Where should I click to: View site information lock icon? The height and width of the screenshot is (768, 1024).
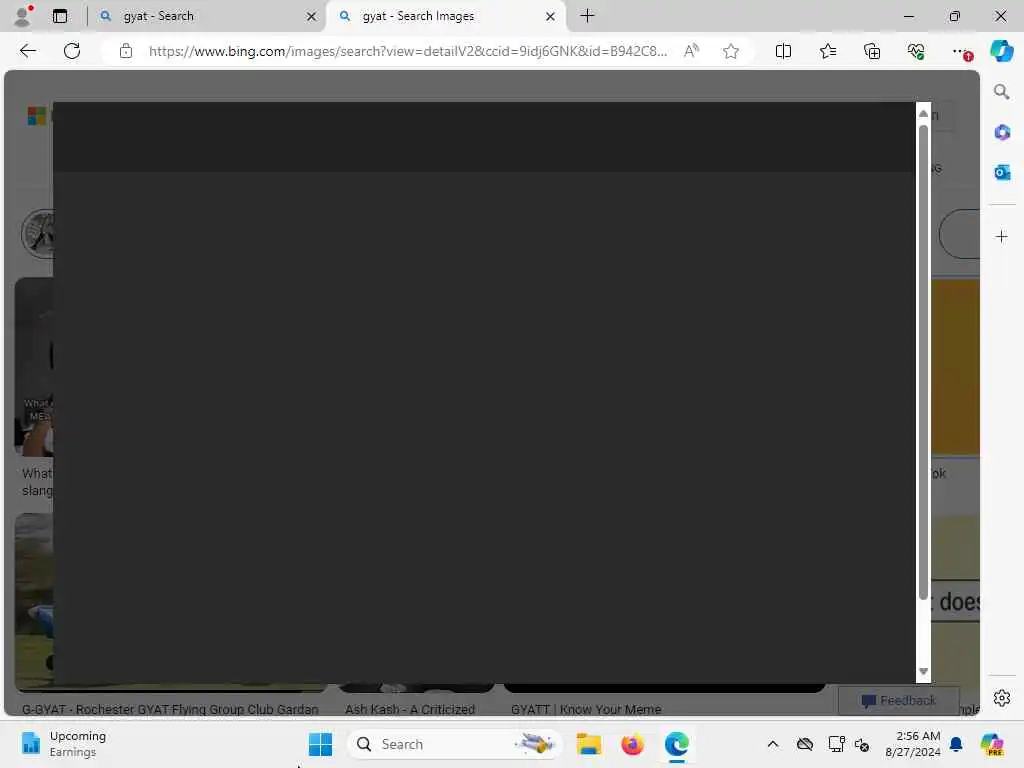pyautogui.click(x=126, y=51)
